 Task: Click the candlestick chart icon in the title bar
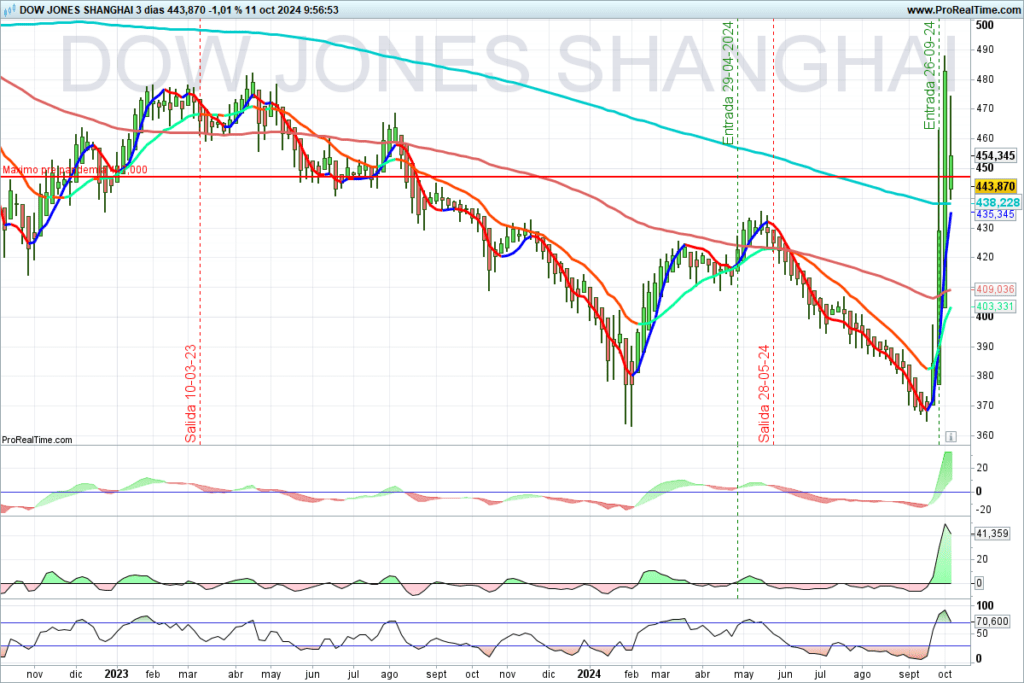tap(9, 10)
